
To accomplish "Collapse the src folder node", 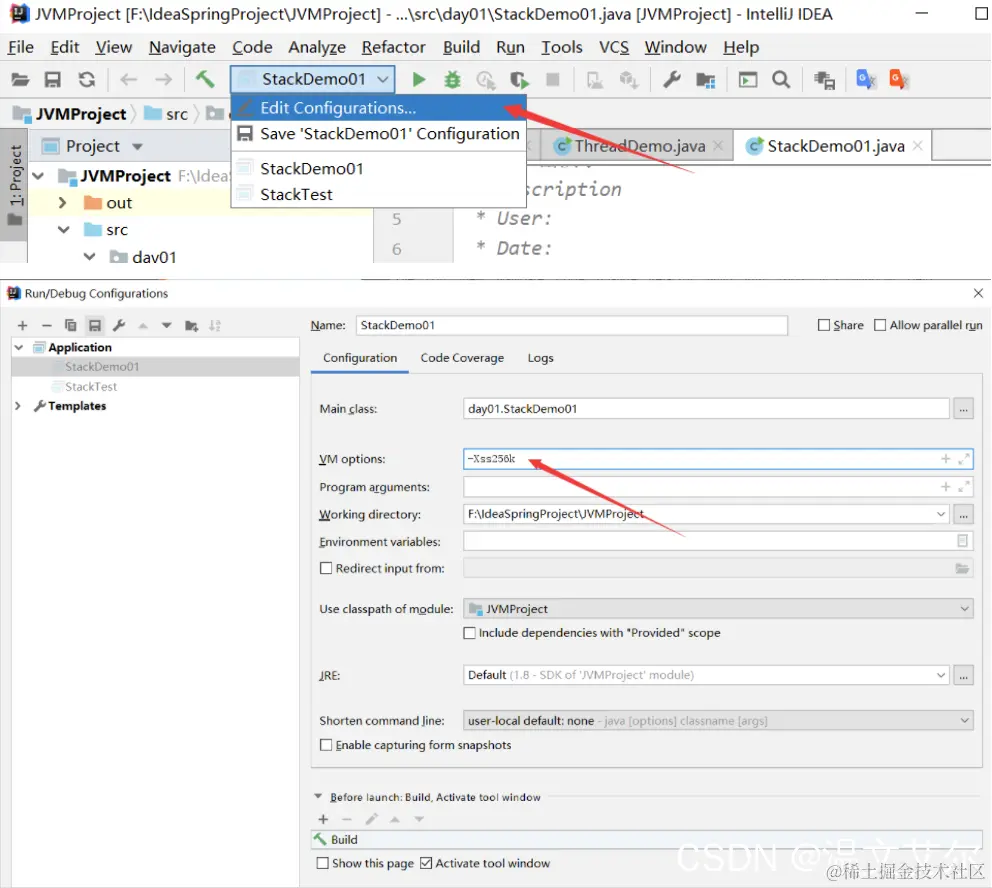I will 63,230.
